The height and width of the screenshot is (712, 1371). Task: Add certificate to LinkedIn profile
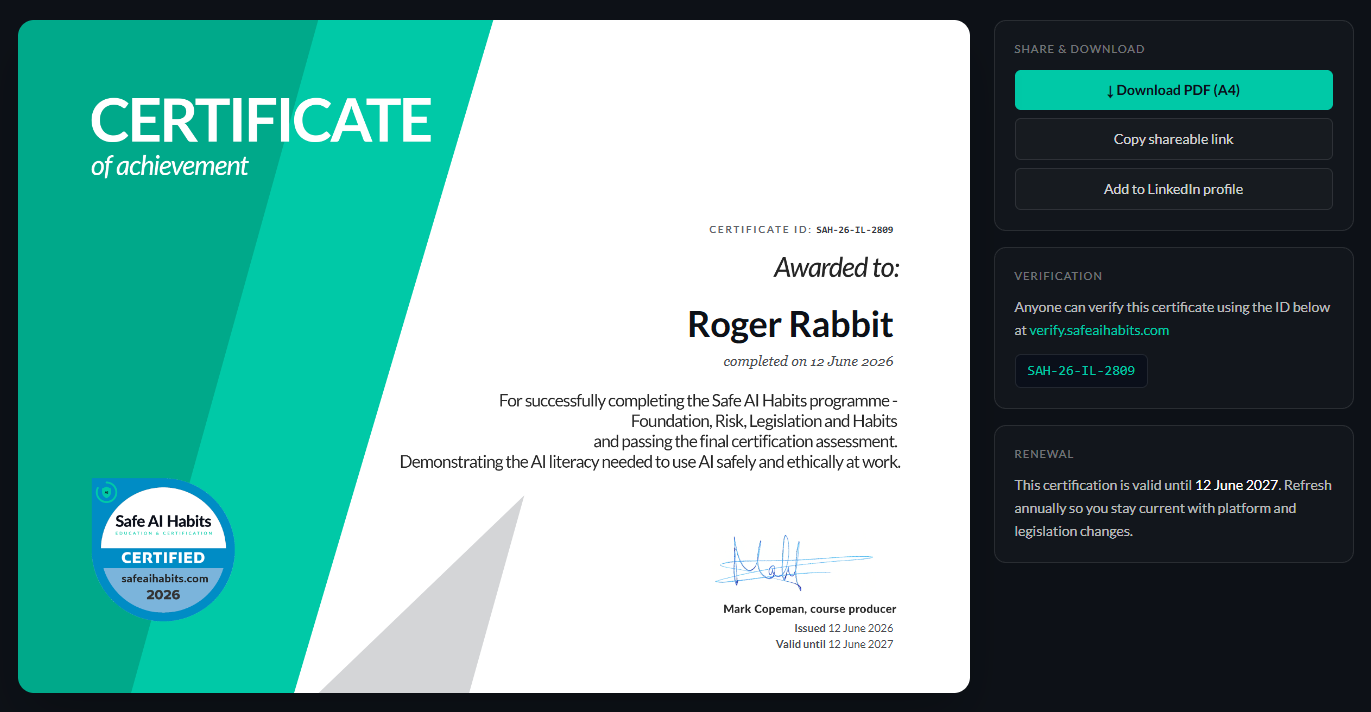[1173, 189]
